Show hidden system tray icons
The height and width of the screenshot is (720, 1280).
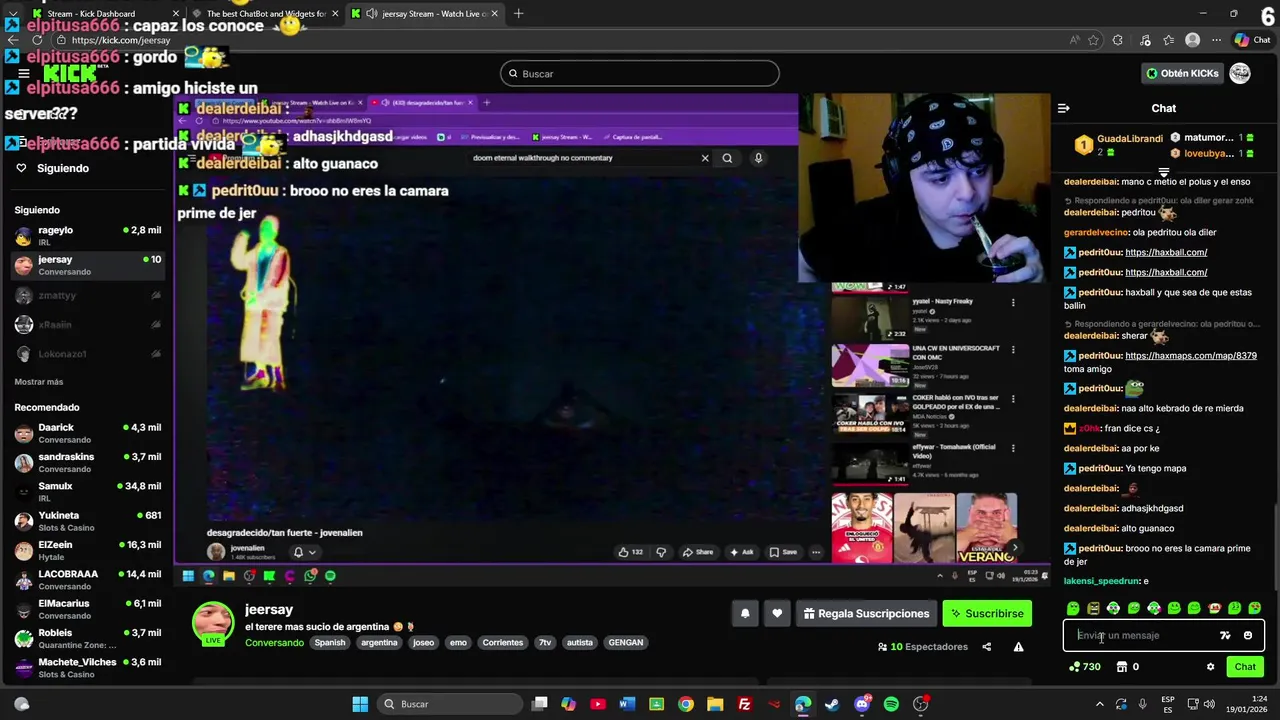coord(1099,704)
